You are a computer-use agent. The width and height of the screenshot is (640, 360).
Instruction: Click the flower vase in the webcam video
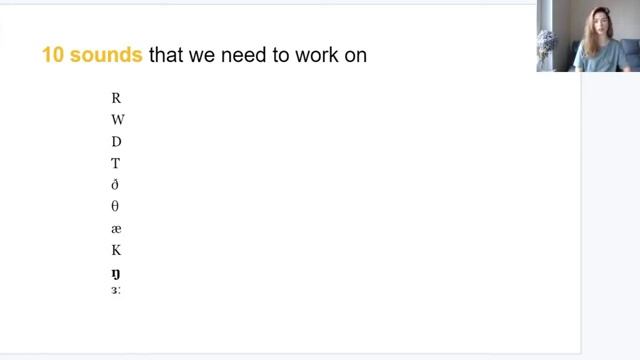[546, 48]
